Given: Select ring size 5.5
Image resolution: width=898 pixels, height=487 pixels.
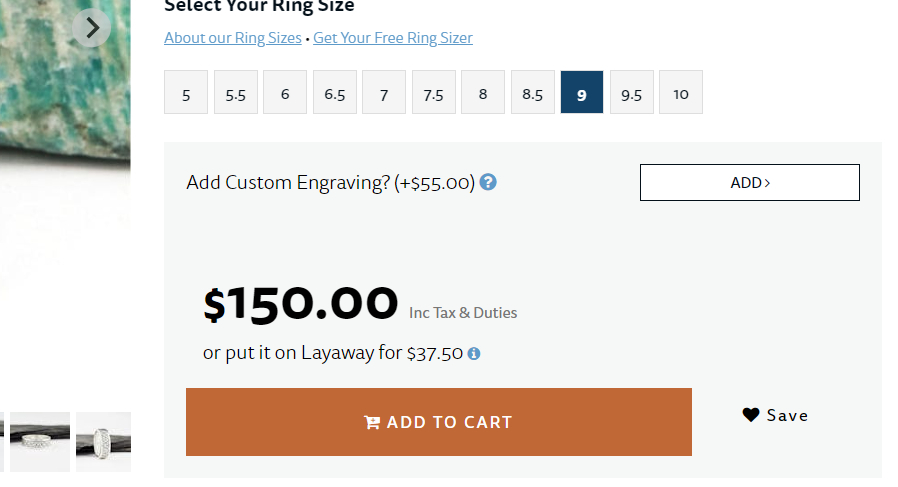Looking at the screenshot, I should (x=236, y=93).
